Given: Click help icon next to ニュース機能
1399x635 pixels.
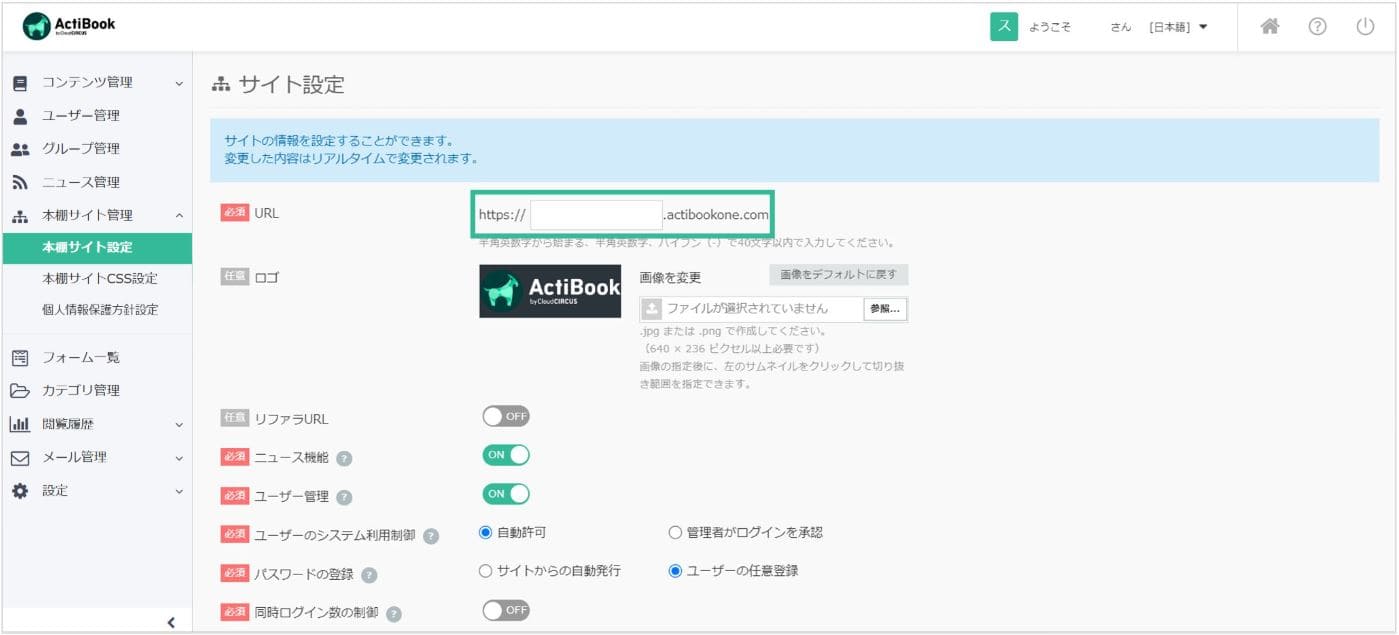Looking at the screenshot, I should pyautogui.click(x=344, y=458).
